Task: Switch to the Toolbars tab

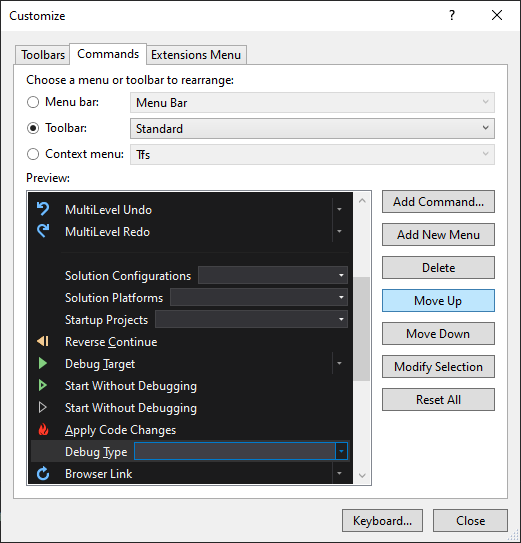Action: click(x=43, y=55)
